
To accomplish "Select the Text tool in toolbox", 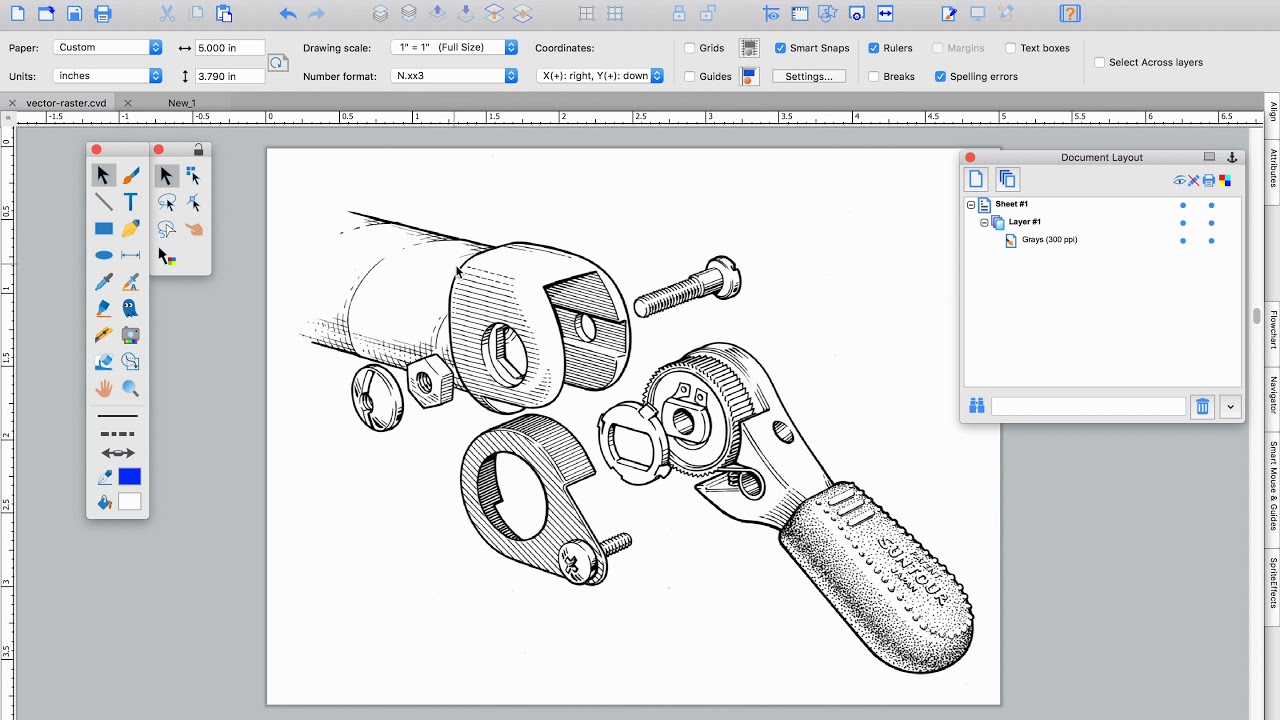I will coord(130,202).
